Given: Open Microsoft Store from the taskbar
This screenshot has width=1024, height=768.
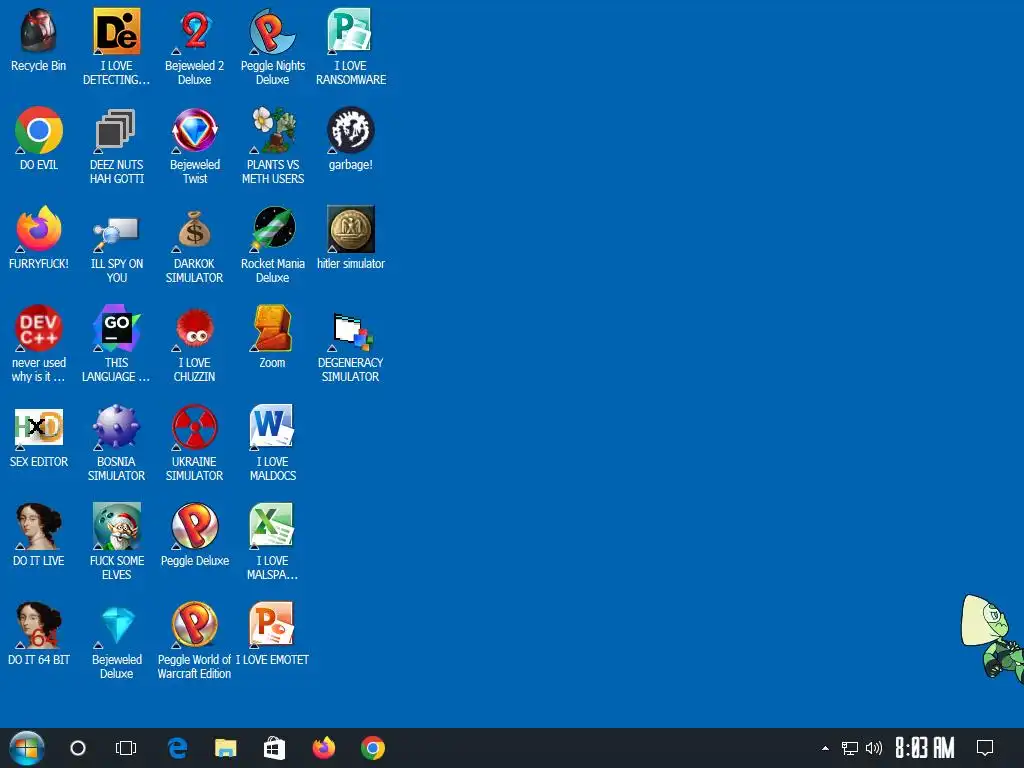Looking at the screenshot, I should click(274, 748).
